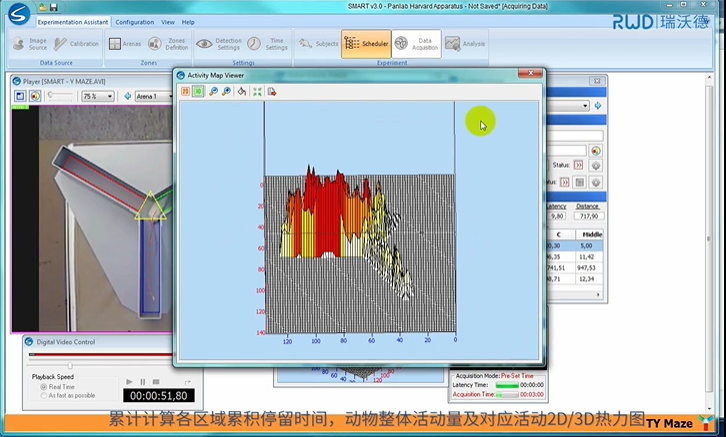726x437 pixels.
Task: Select table cell 11,42
Action: [x=589, y=256]
